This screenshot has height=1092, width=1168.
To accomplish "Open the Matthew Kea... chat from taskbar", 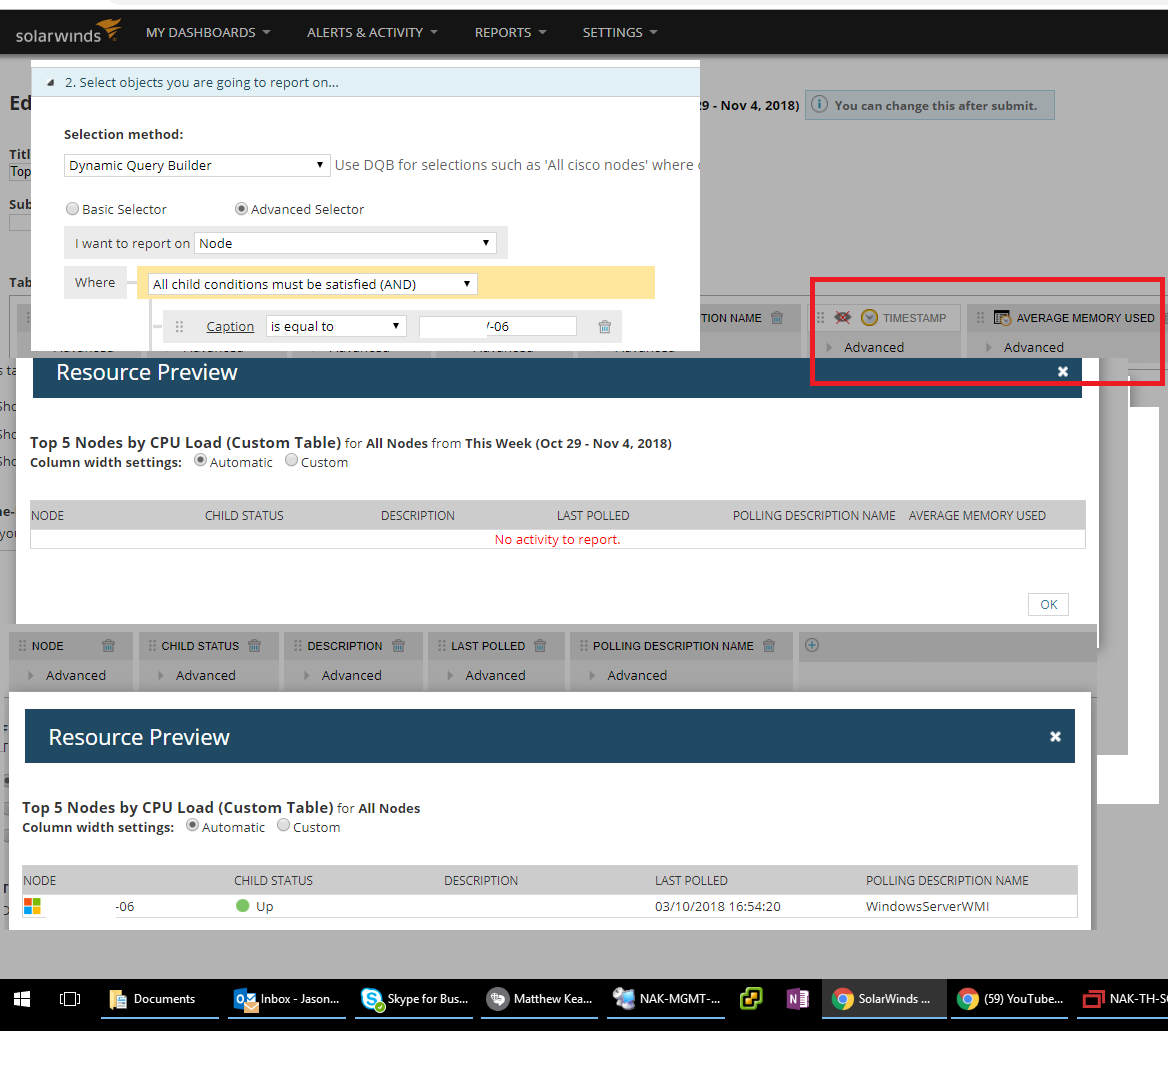I will coord(539,999).
